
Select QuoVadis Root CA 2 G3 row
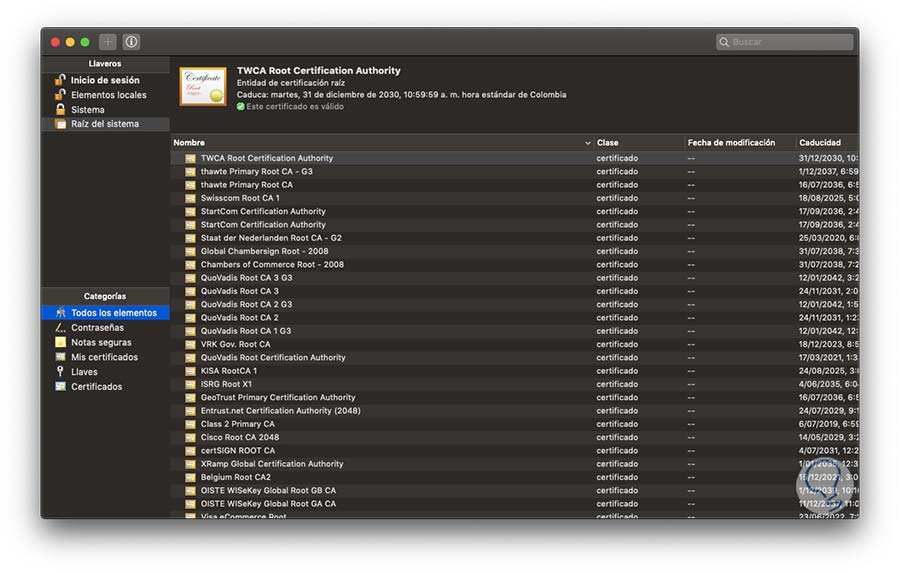pyautogui.click(x=515, y=304)
